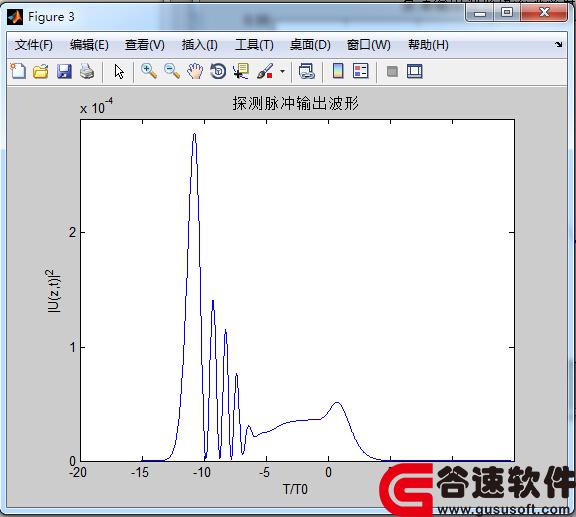This screenshot has width=576, height=517.
Task: Open file with the folder icon
Action: [41, 71]
